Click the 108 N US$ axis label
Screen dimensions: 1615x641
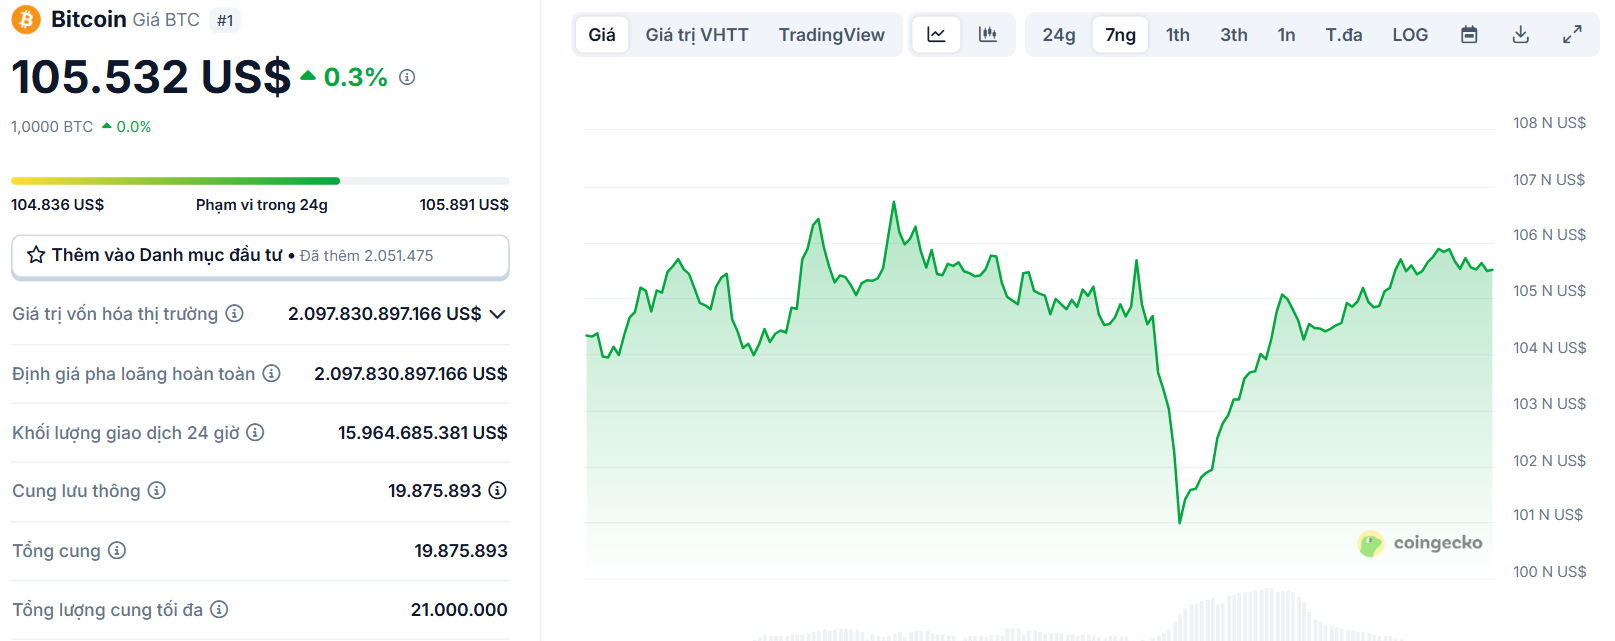click(1549, 123)
